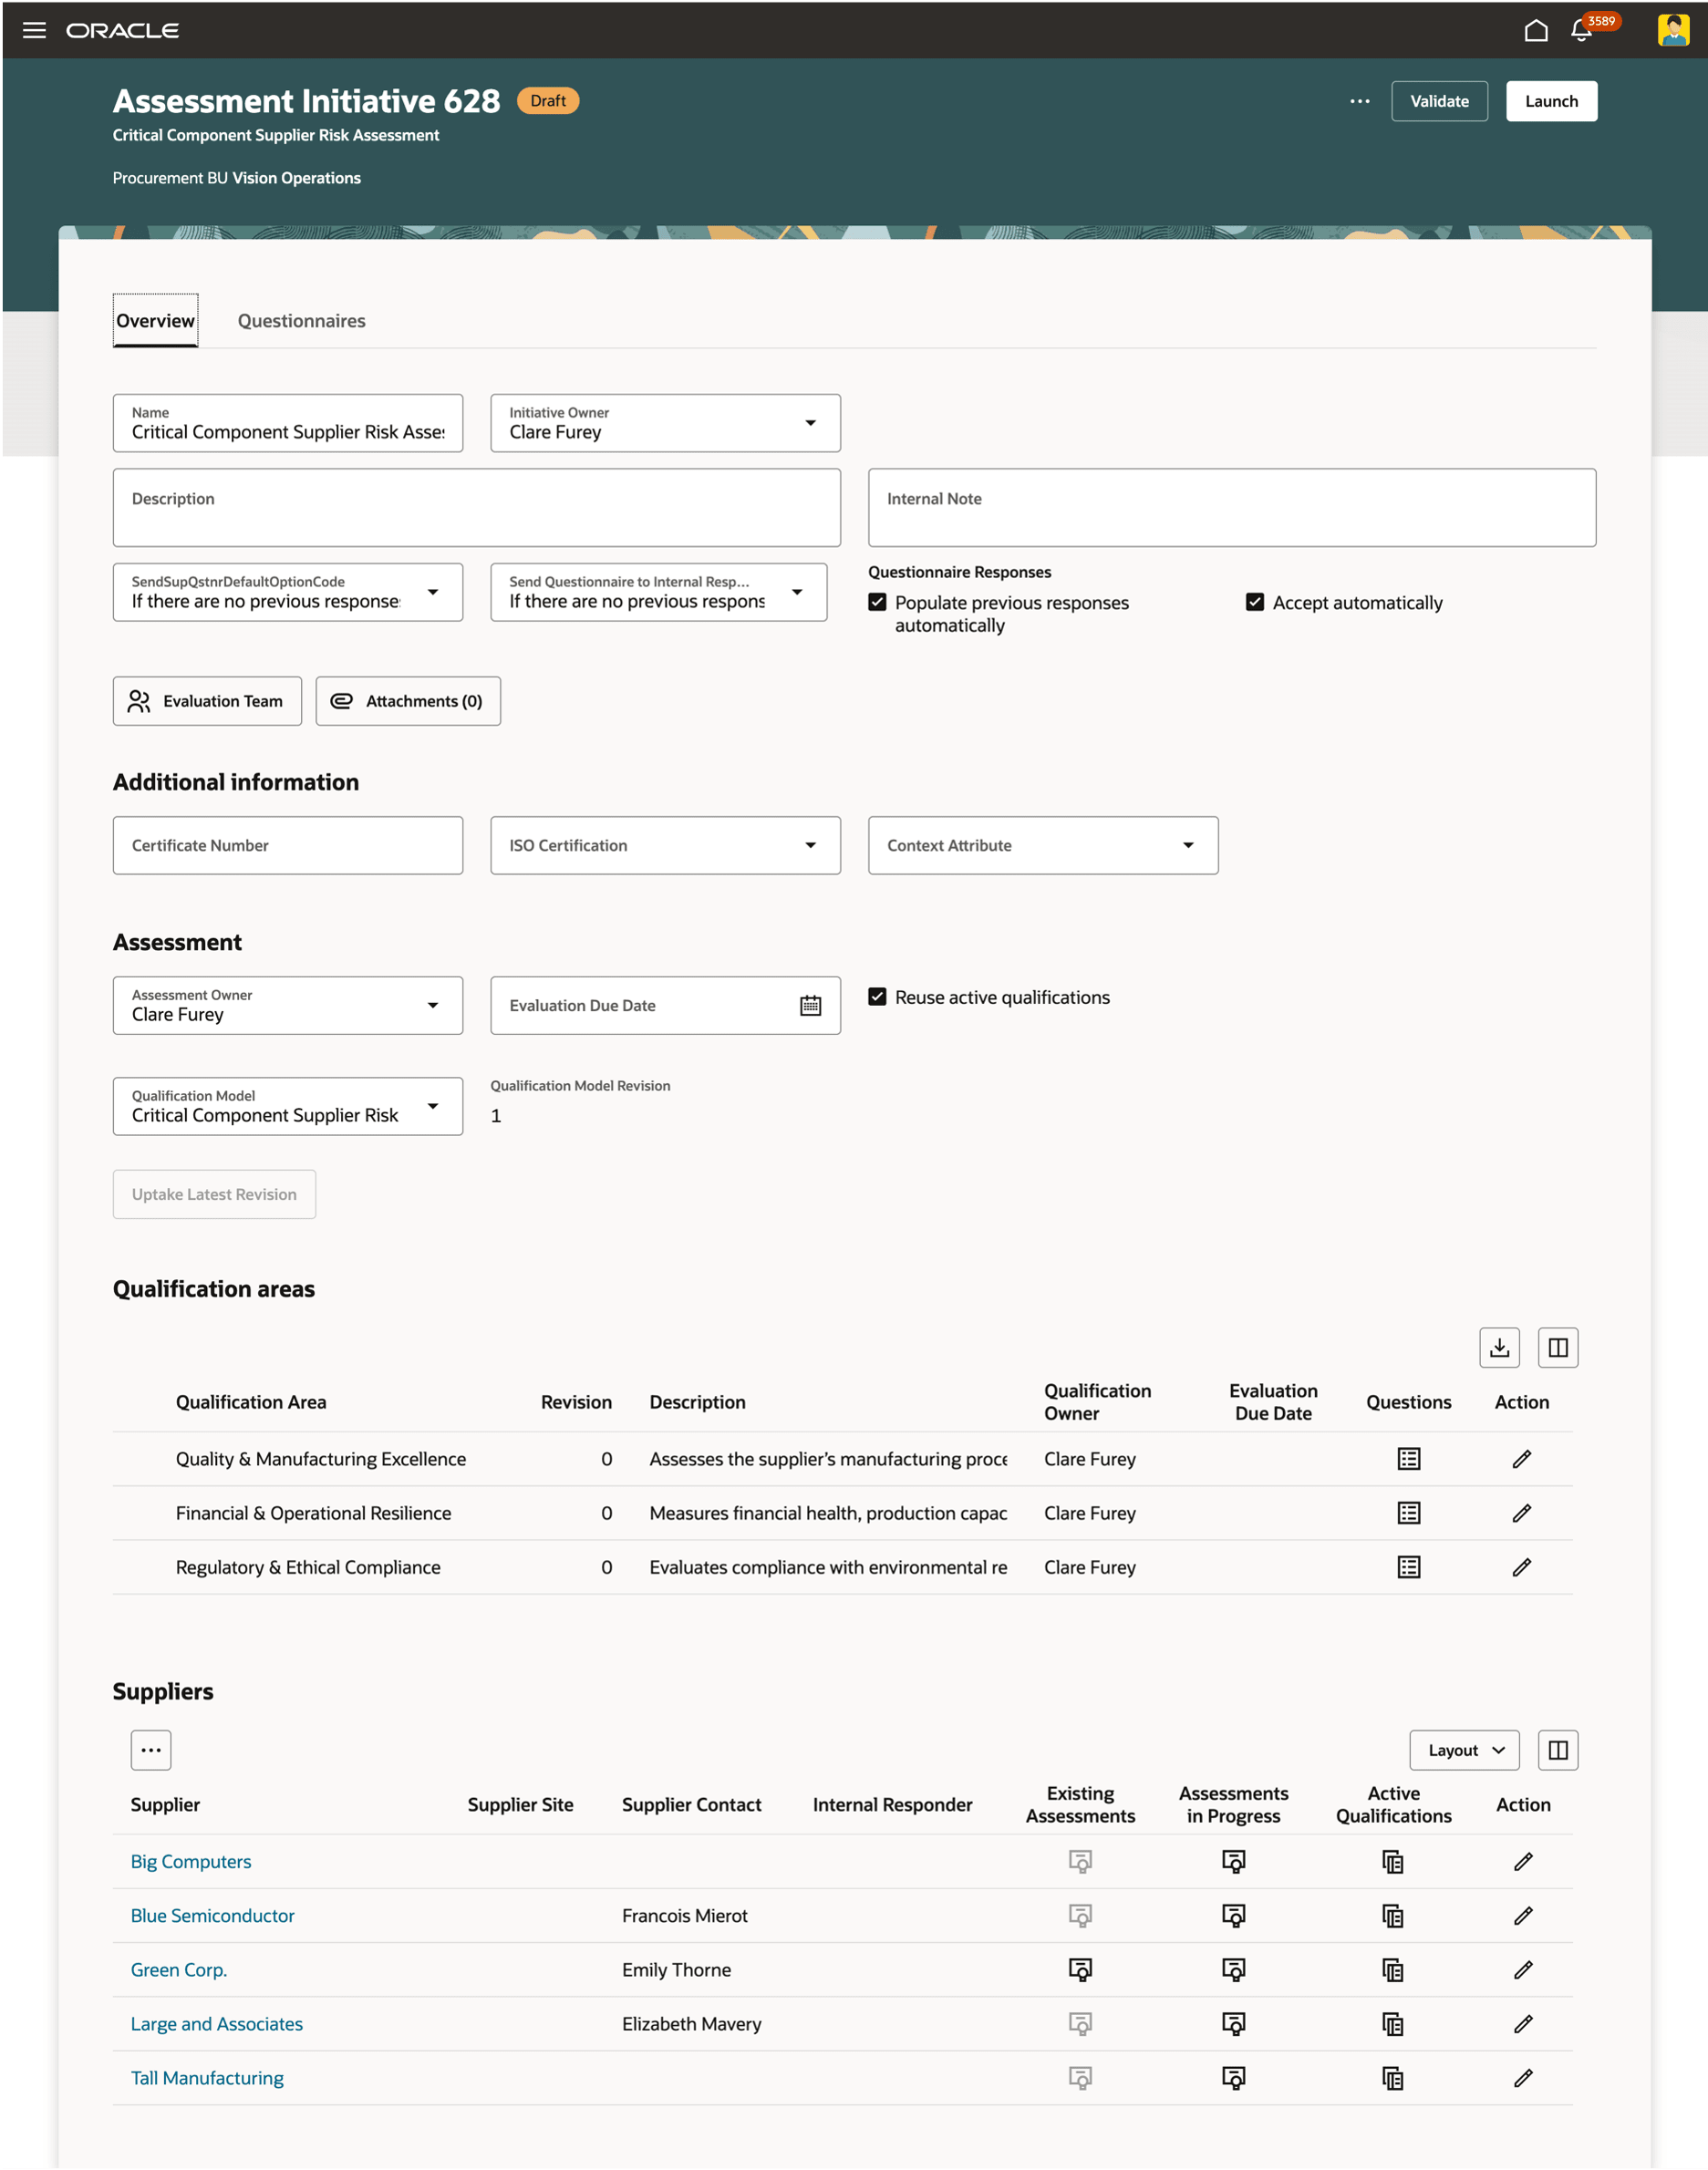Open Attachments (0)
Image resolution: width=1708 pixels, height=2170 pixels.
pos(408,701)
